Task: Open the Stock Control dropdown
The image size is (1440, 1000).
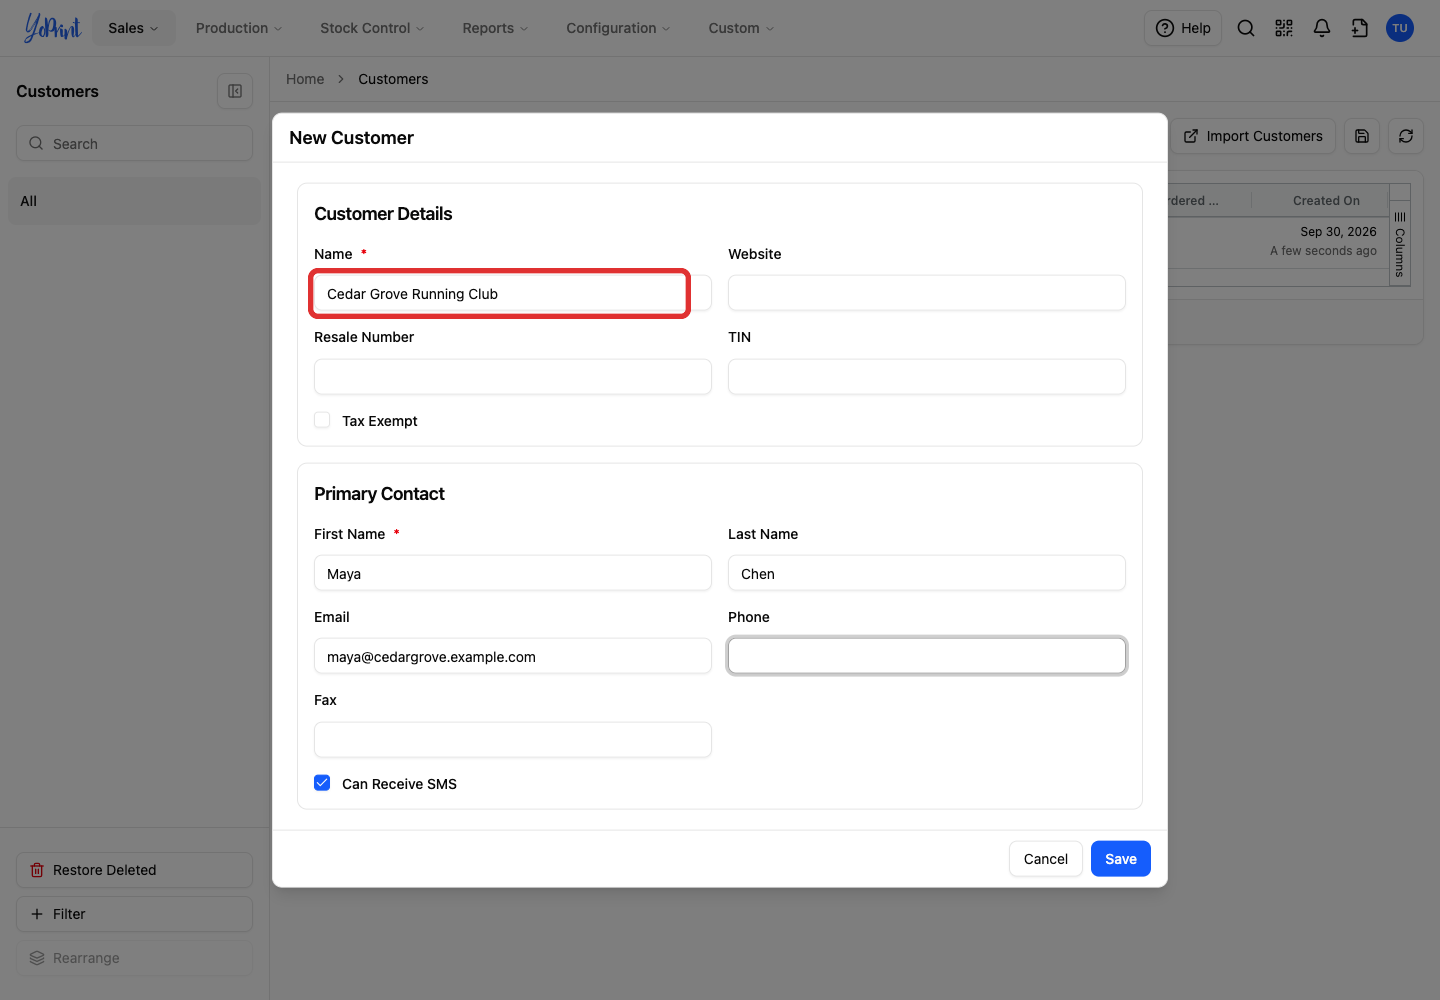Action: coord(372,28)
